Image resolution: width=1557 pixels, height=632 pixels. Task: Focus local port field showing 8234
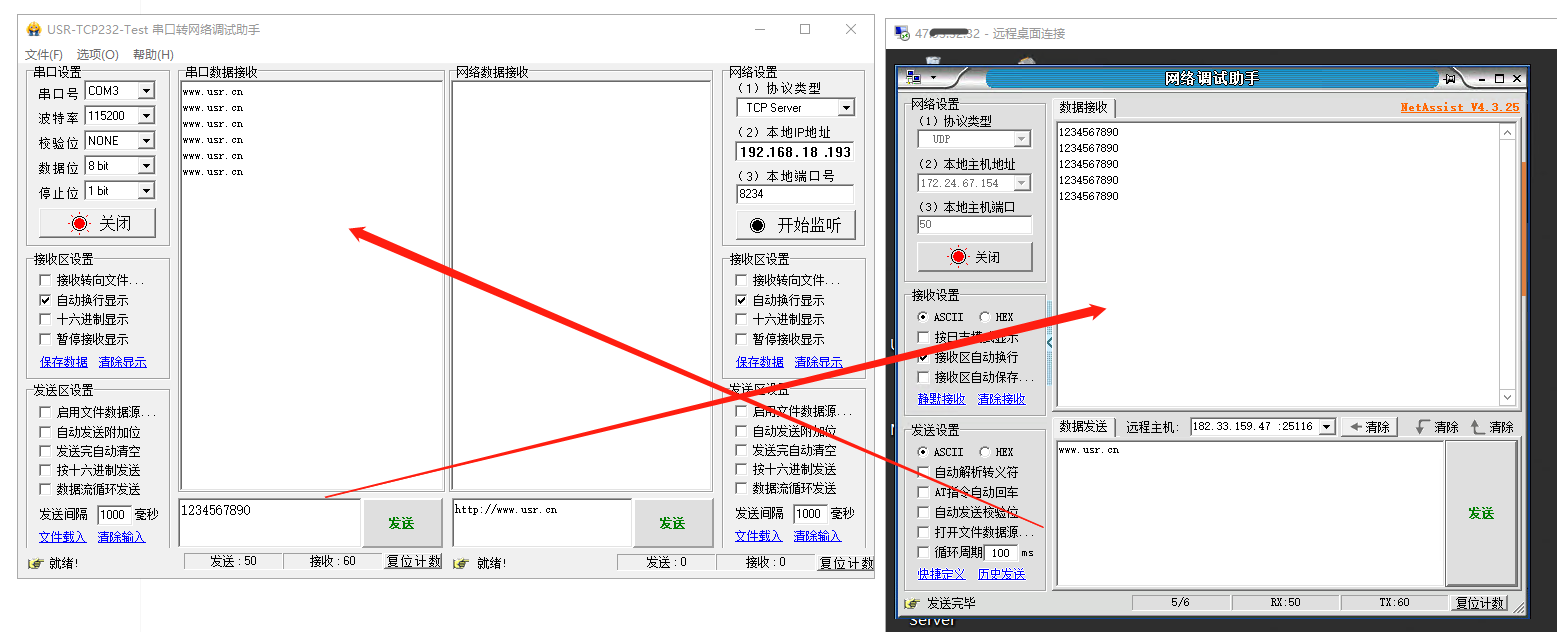coord(795,194)
